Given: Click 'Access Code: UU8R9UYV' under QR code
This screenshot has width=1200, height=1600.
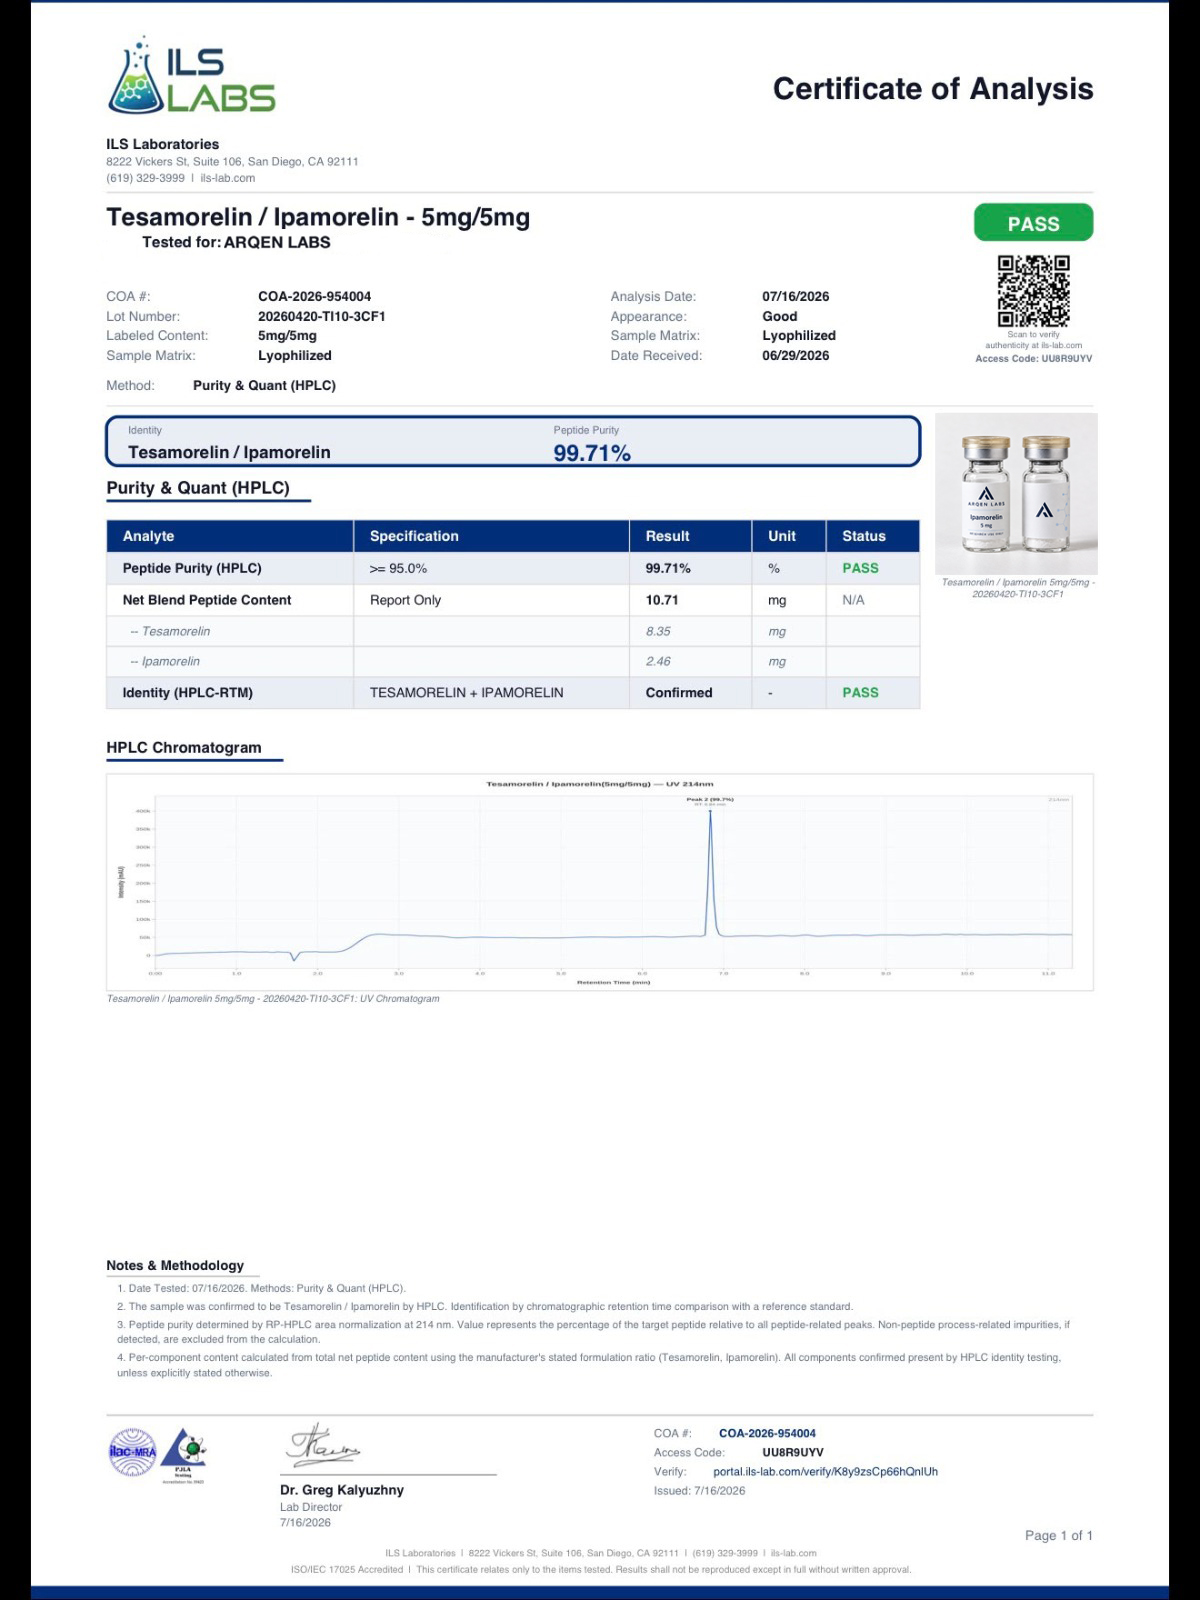Looking at the screenshot, I should click(1034, 358).
